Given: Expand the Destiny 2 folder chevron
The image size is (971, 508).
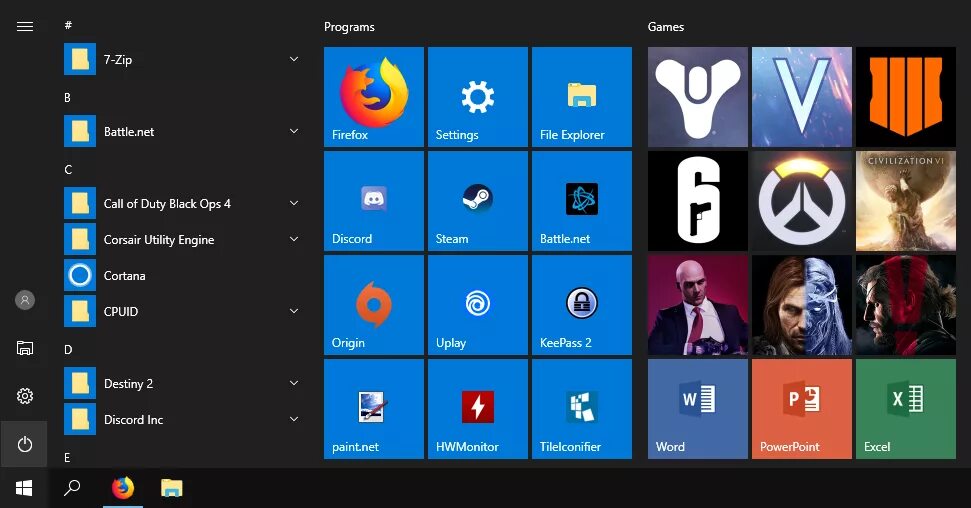Looking at the screenshot, I should pos(294,383).
